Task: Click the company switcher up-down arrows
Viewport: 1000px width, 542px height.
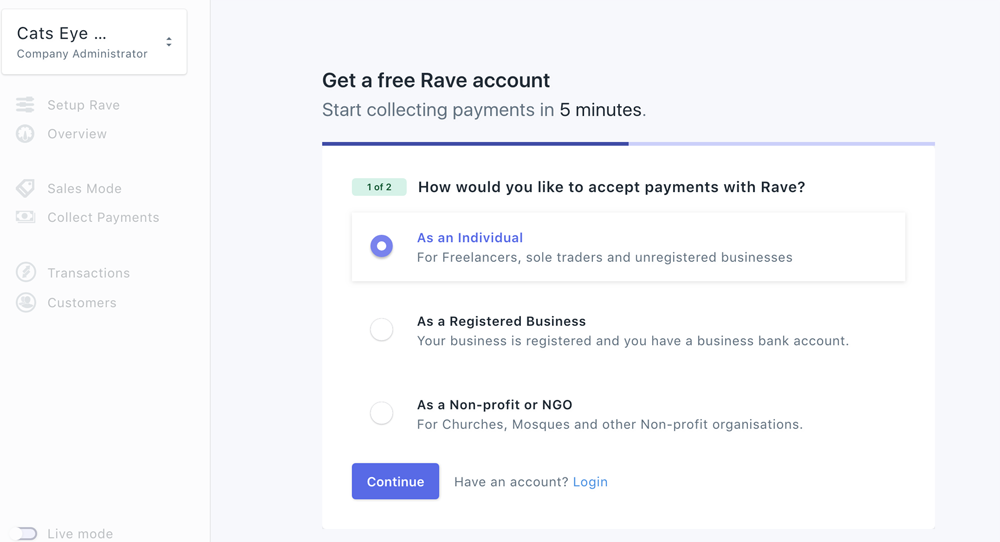Action: (169, 42)
